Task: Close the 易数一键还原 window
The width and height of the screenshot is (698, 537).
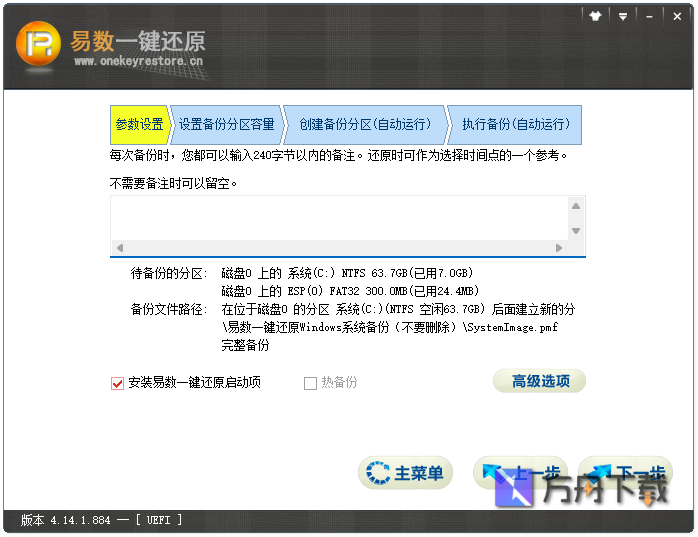Action: (677, 16)
